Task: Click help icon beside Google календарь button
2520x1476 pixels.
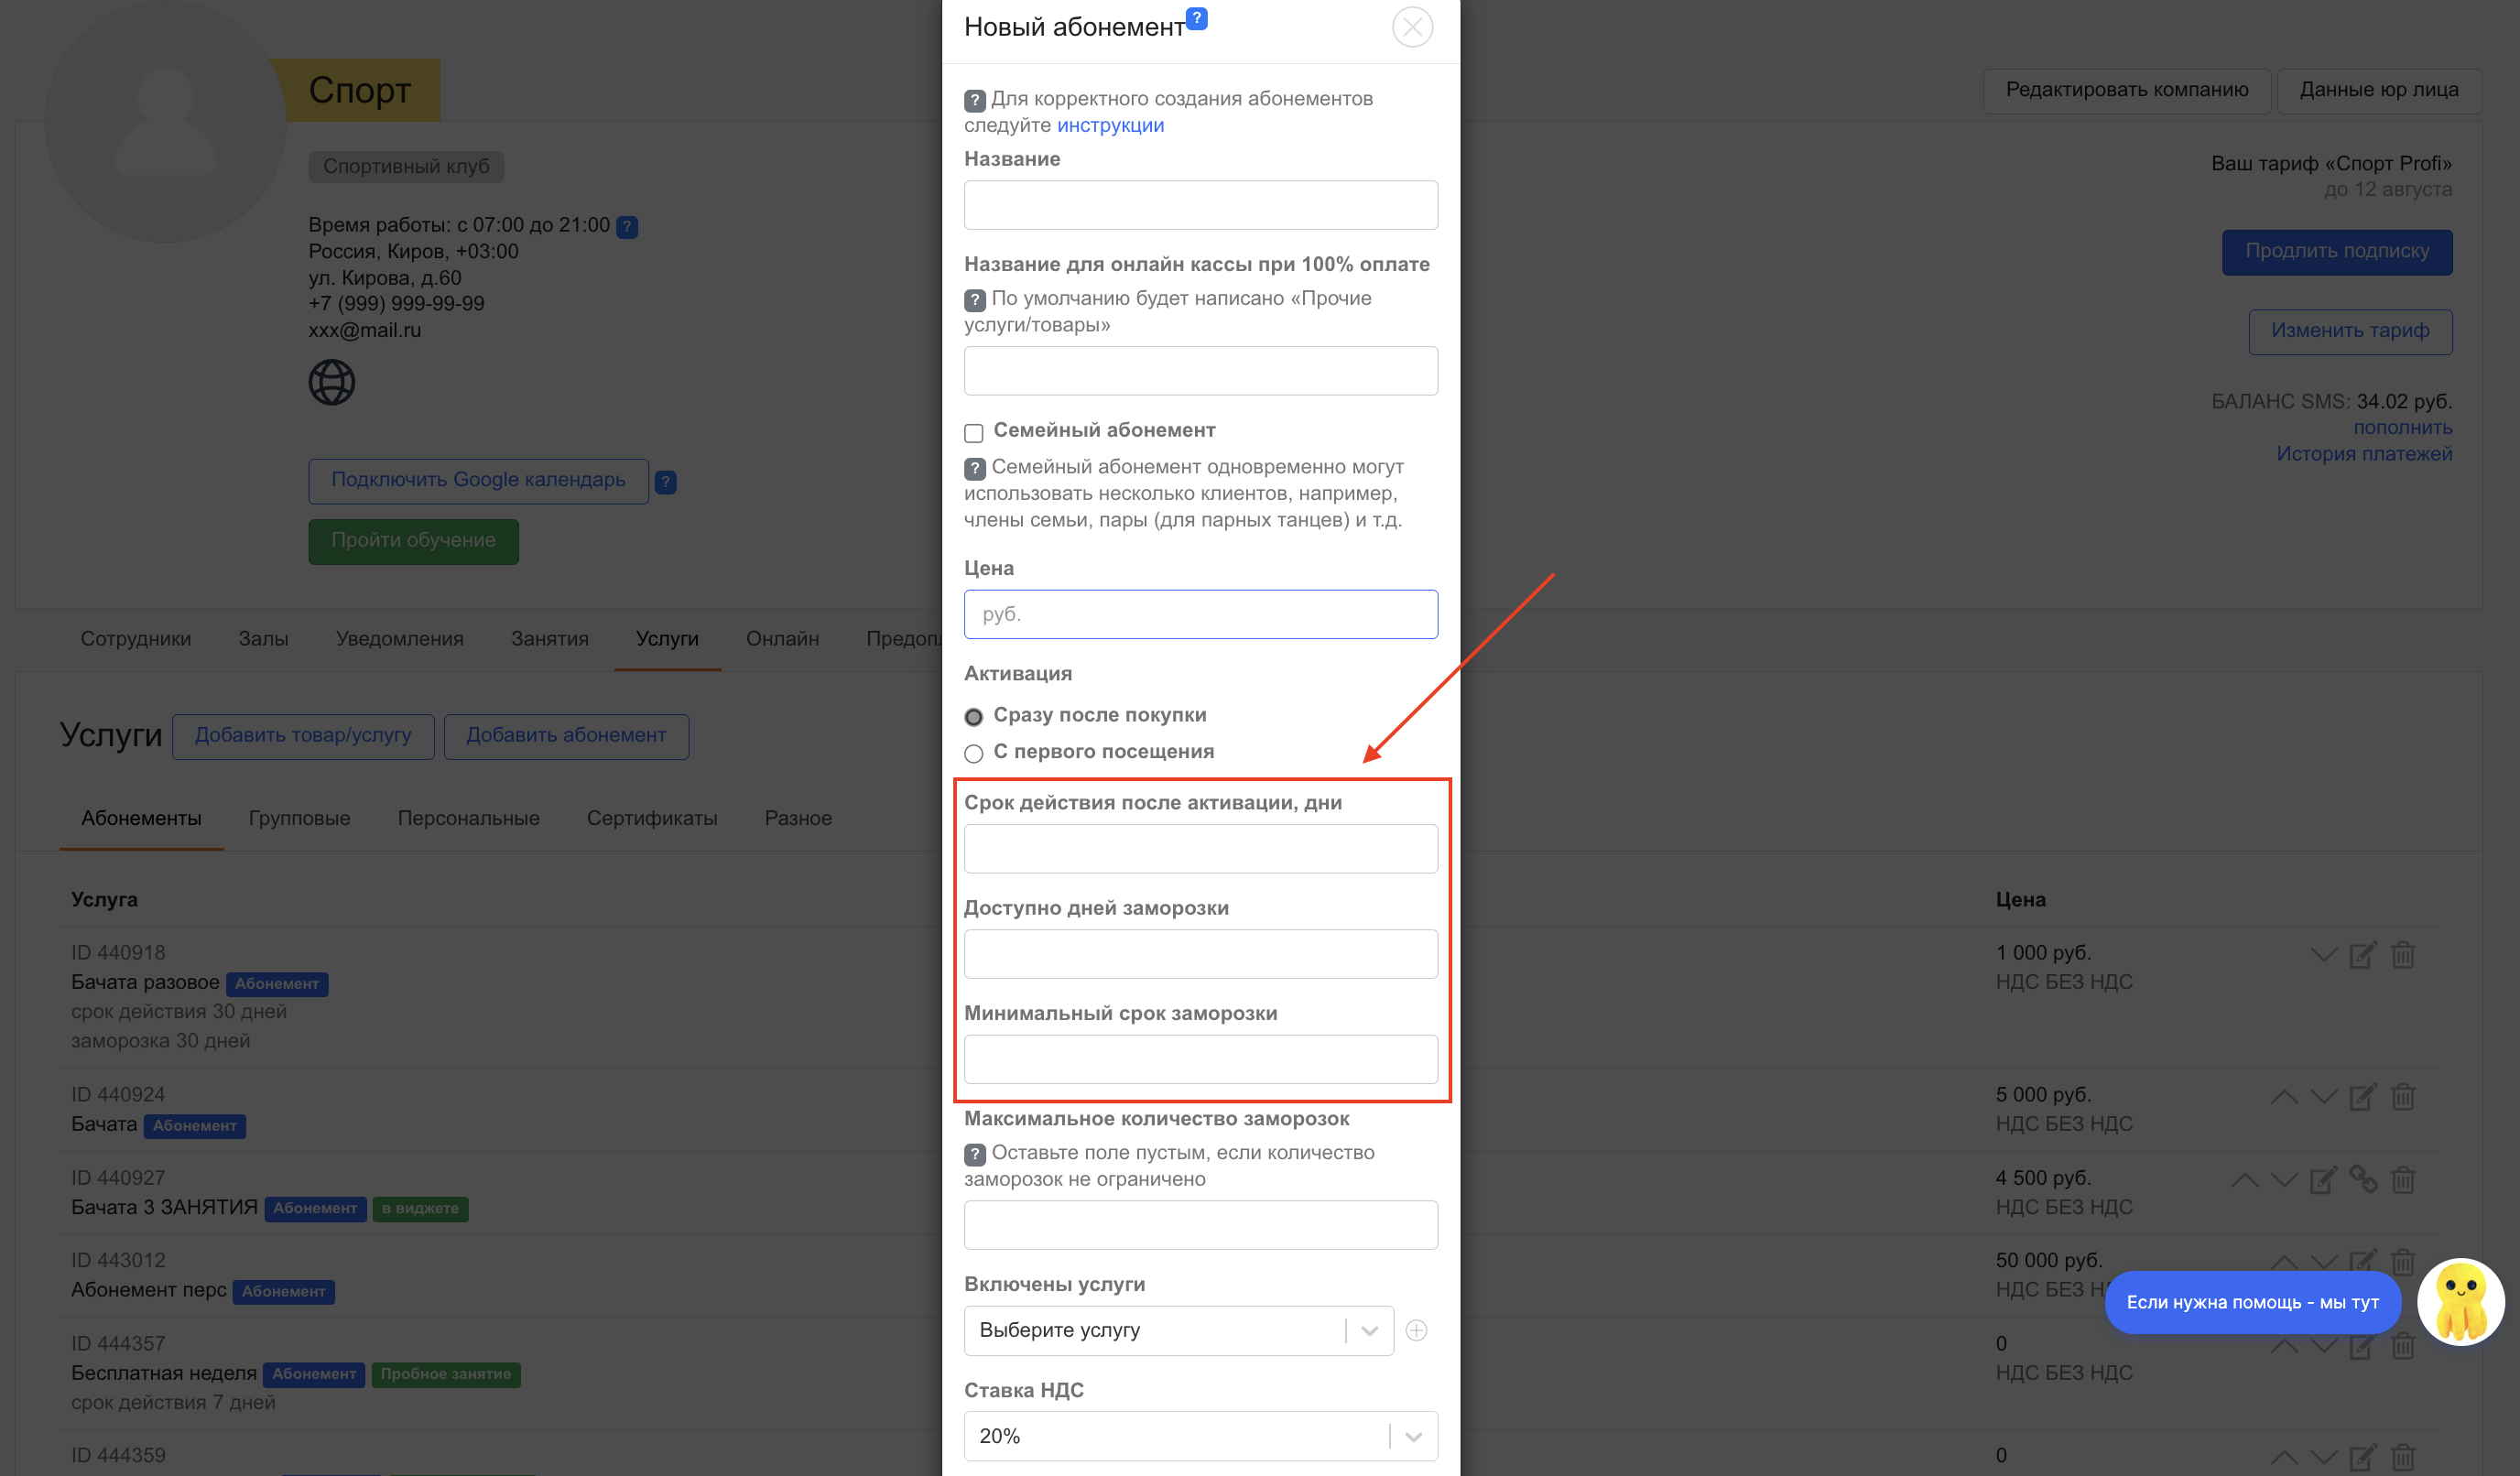Action: pyautogui.click(x=665, y=482)
